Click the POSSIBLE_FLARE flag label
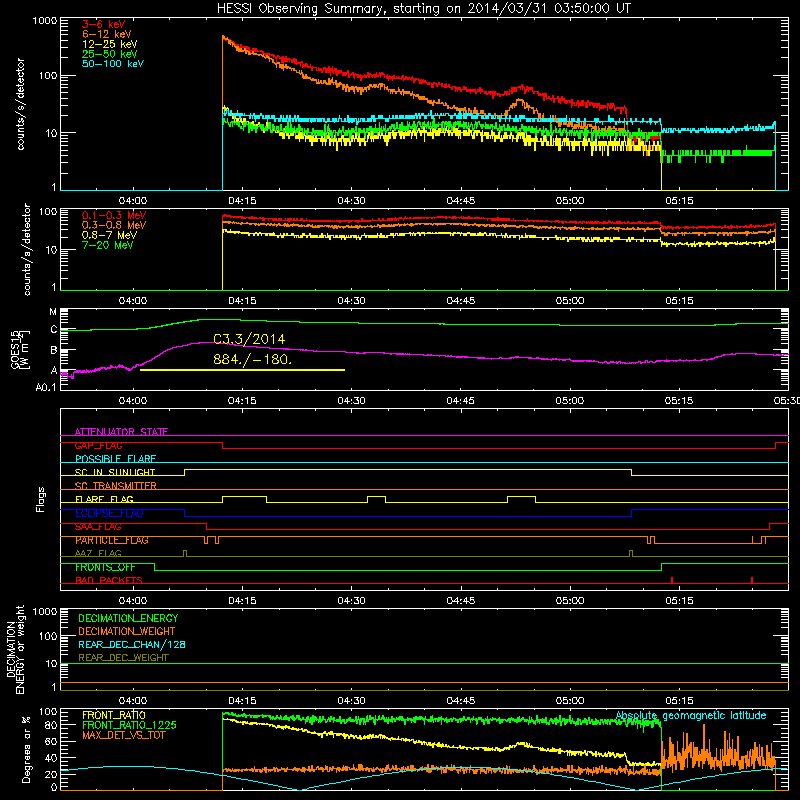This screenshot has height=800, width=800. (x=115, y=459)
